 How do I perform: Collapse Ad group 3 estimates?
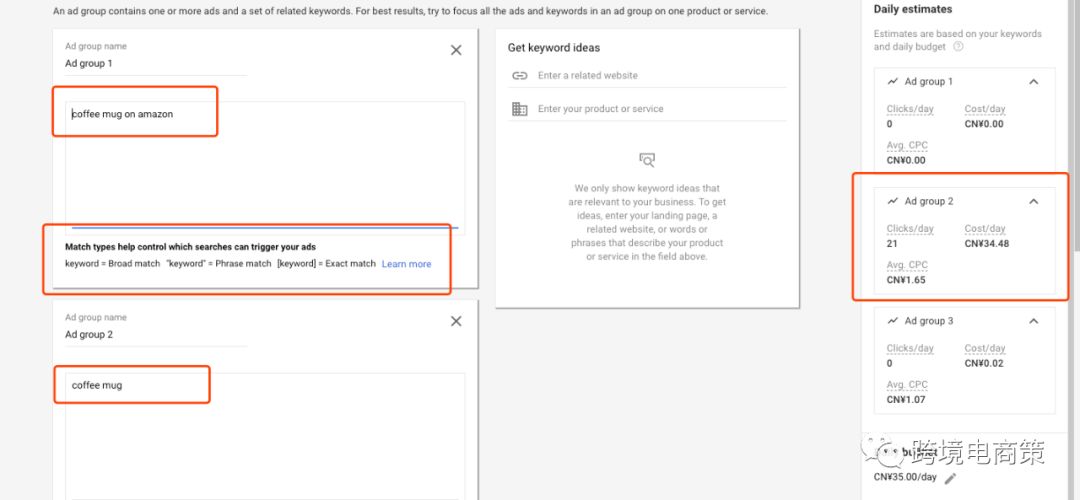pyautogui.click(x=1033, y=321)
